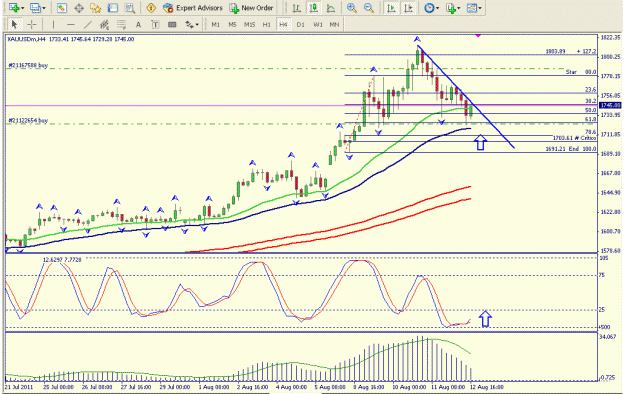Click the 'Star 00.0' Fibonacci label

tap(581, 72)
